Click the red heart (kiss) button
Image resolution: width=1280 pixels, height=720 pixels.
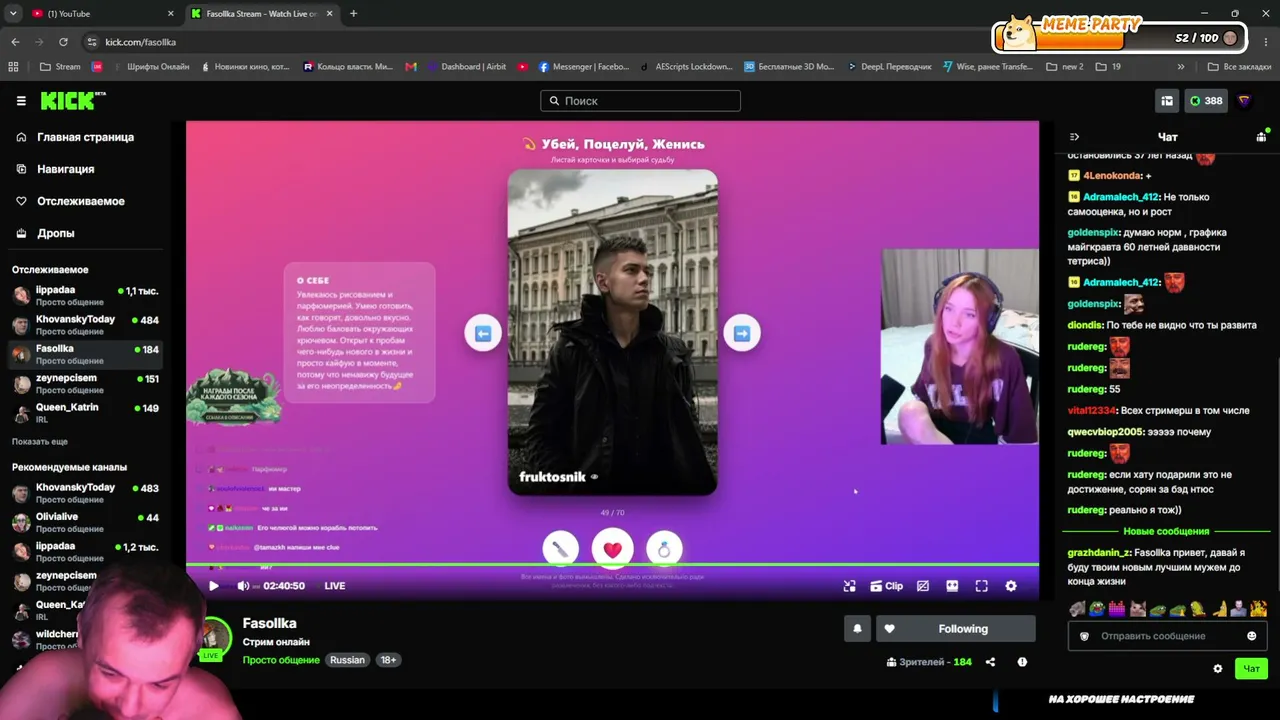[x=613, y=548]
